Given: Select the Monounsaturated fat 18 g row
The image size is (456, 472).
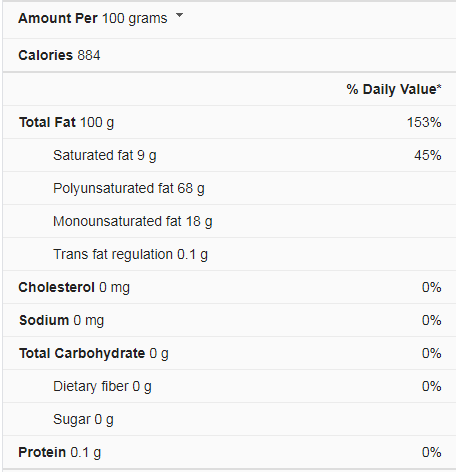Looking at the screenshot, I should pyautogui.click(x=229, y=221).
